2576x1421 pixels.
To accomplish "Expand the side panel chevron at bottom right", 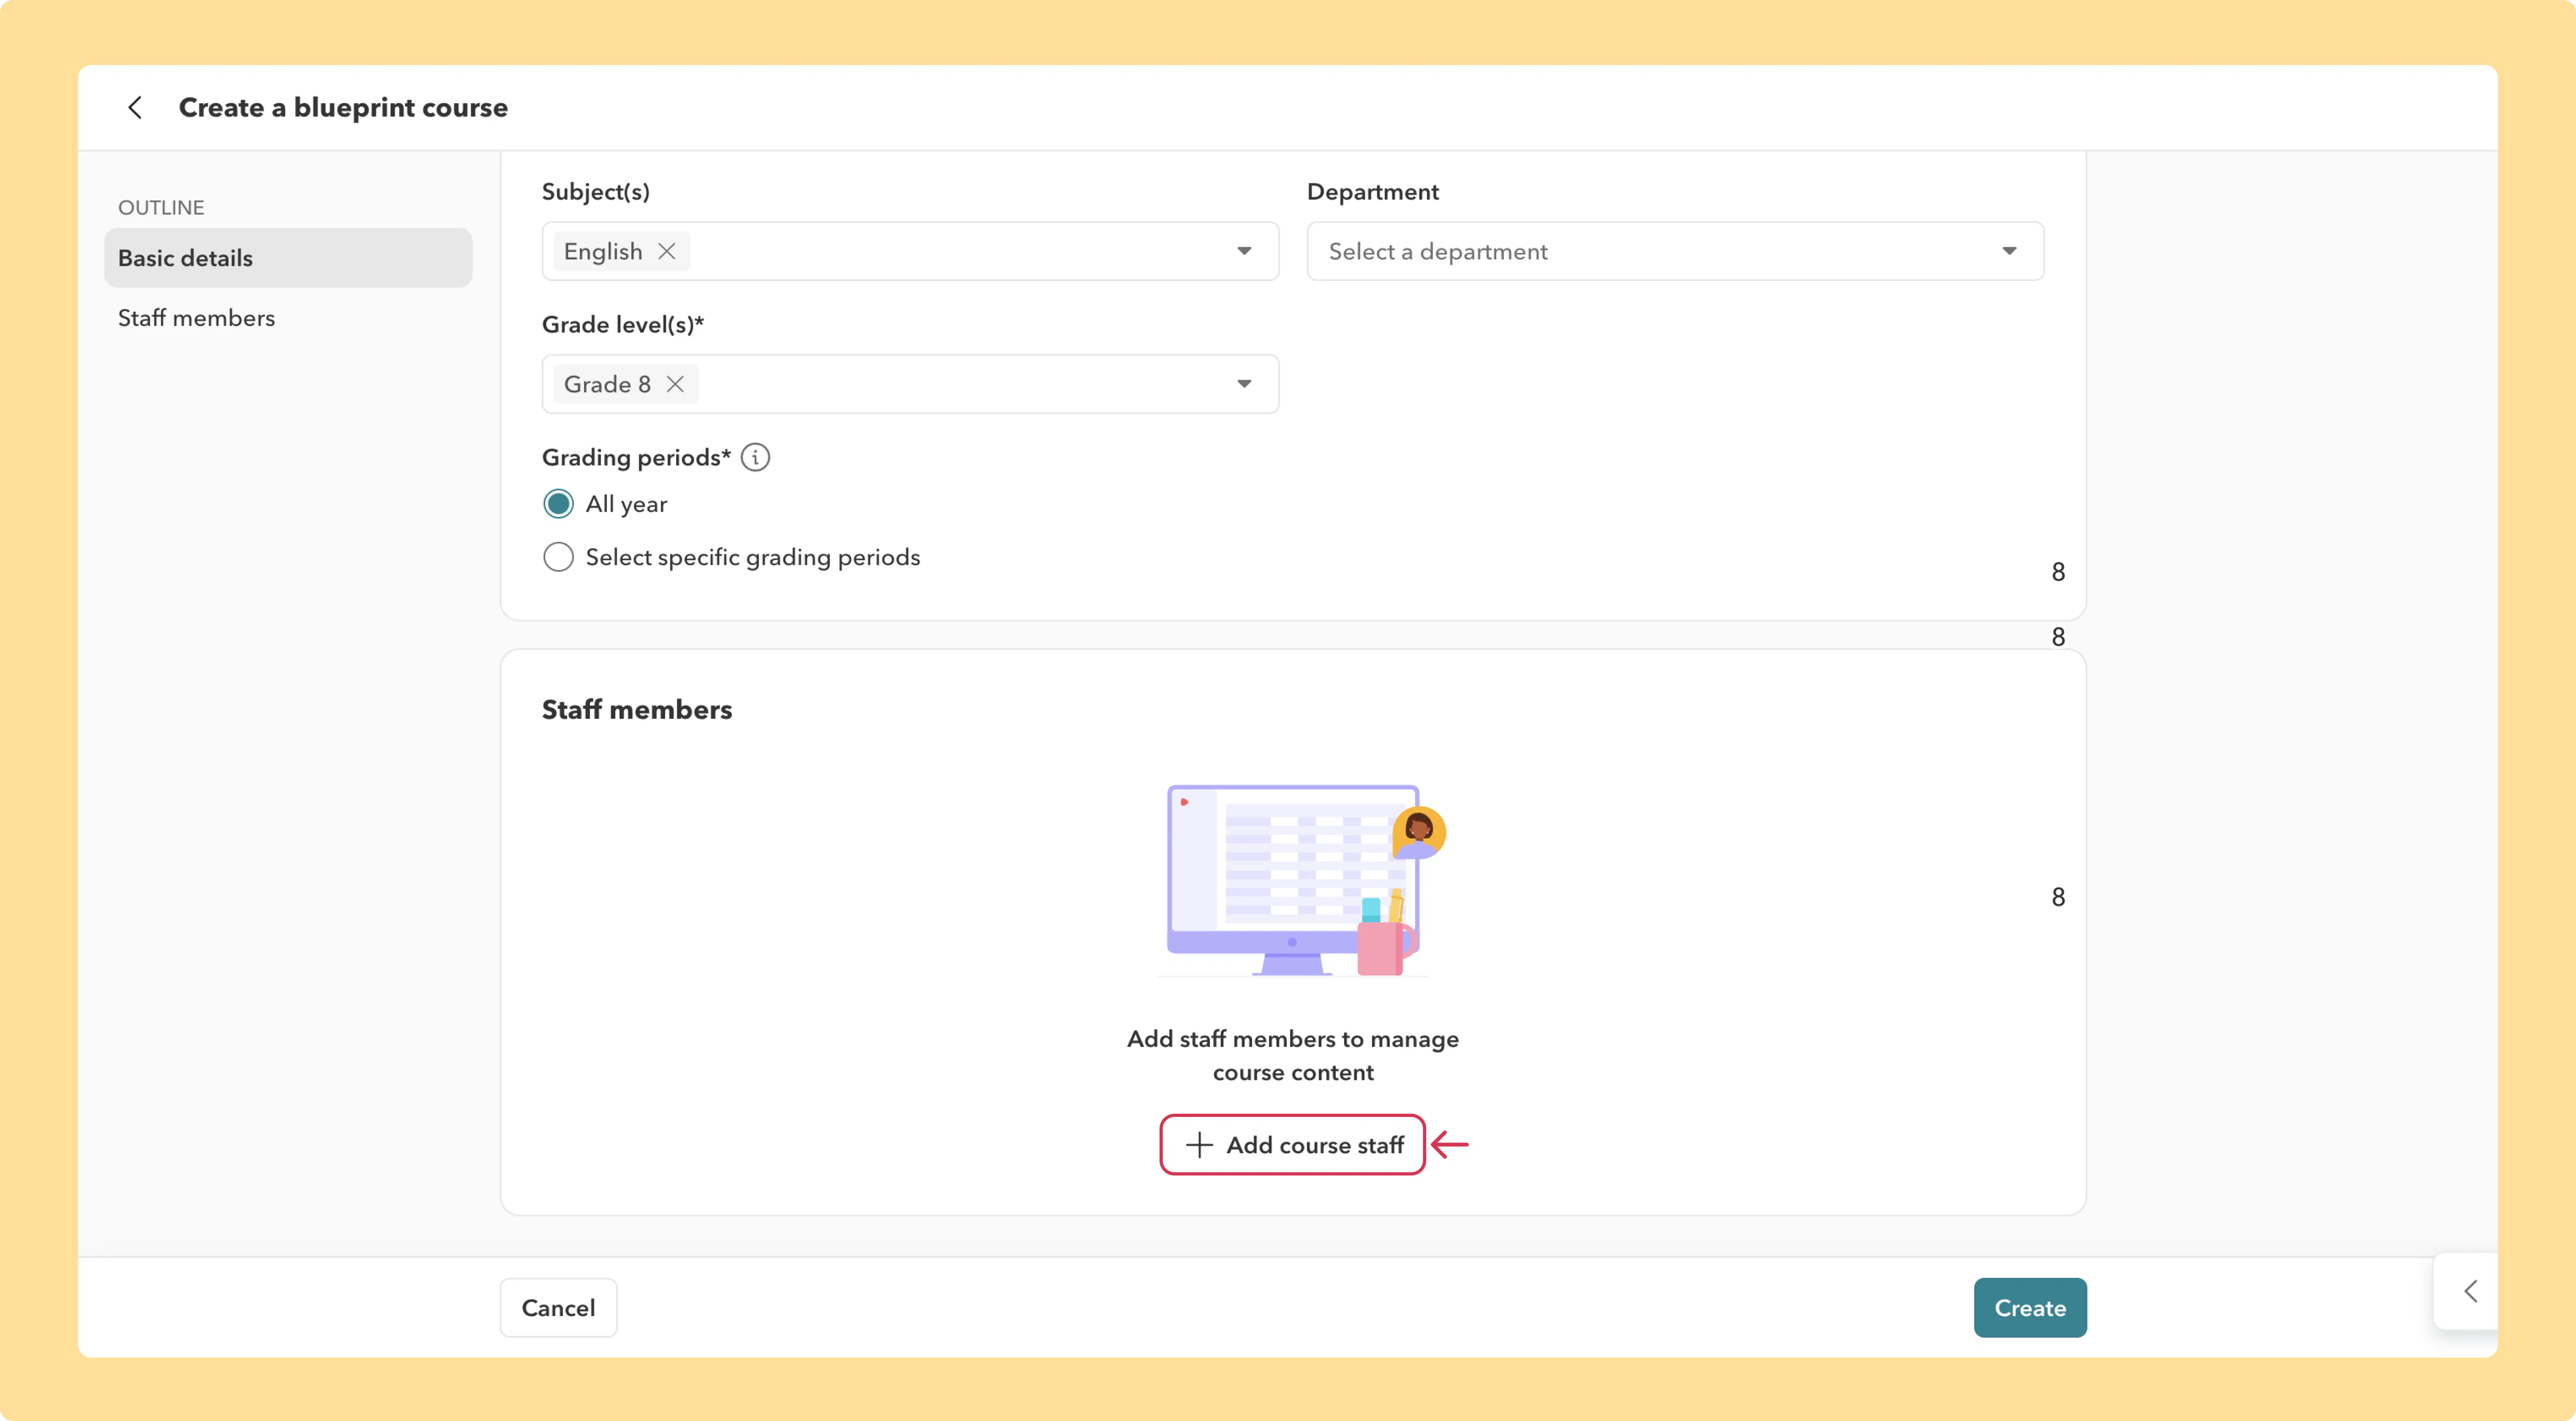I will click(2470, 1291).
